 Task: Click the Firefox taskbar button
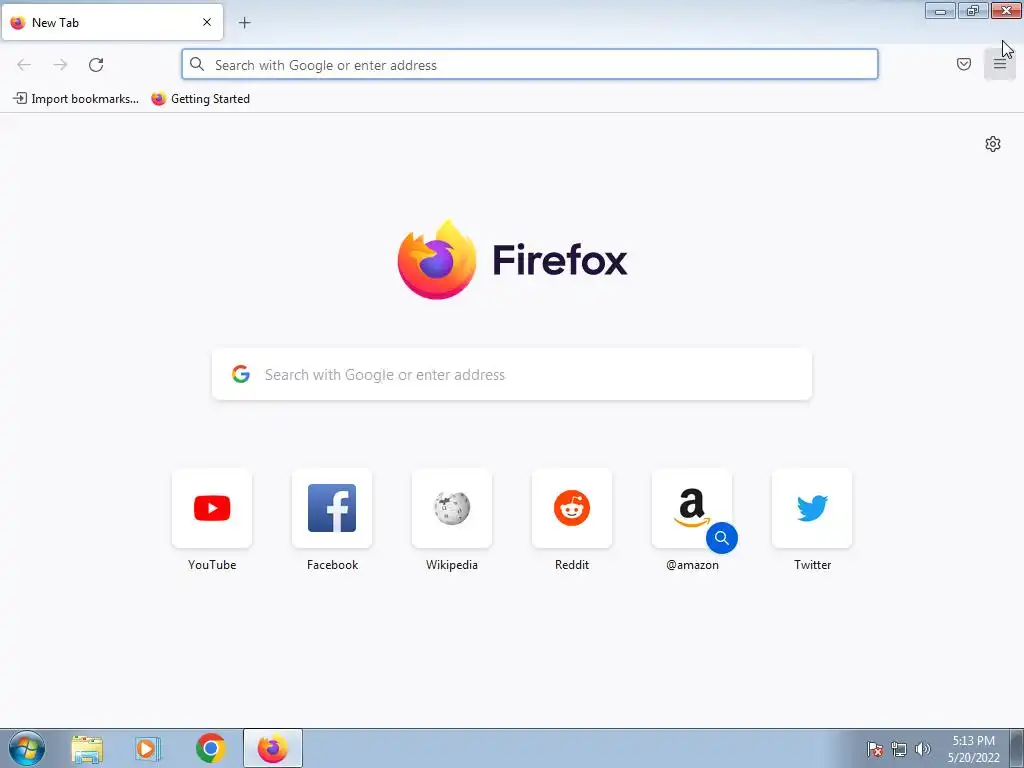[273, 748]
